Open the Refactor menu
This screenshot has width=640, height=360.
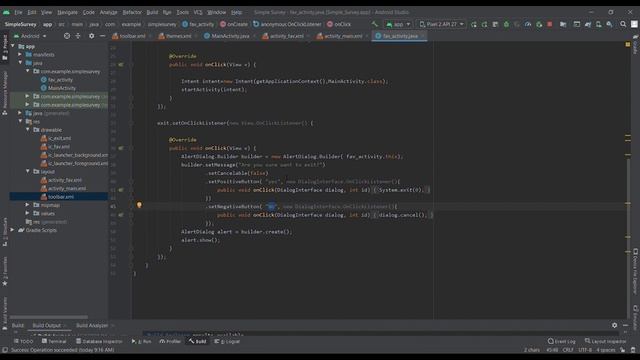(x=132, y=12)
